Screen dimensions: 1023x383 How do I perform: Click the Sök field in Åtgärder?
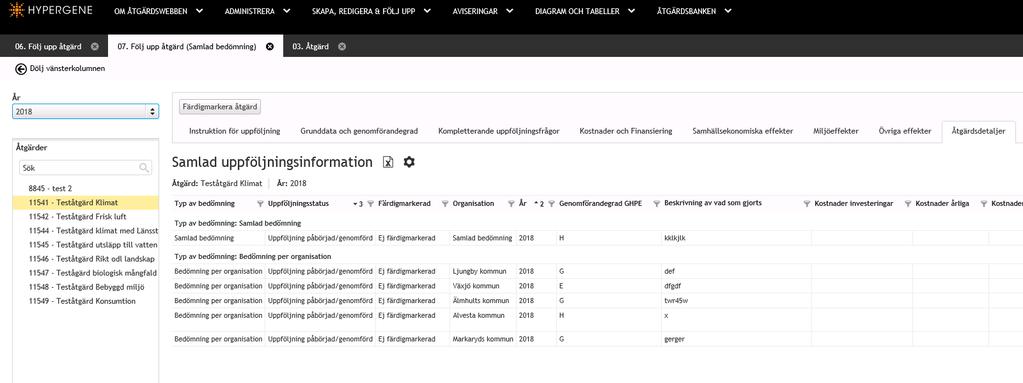[85, 168]
